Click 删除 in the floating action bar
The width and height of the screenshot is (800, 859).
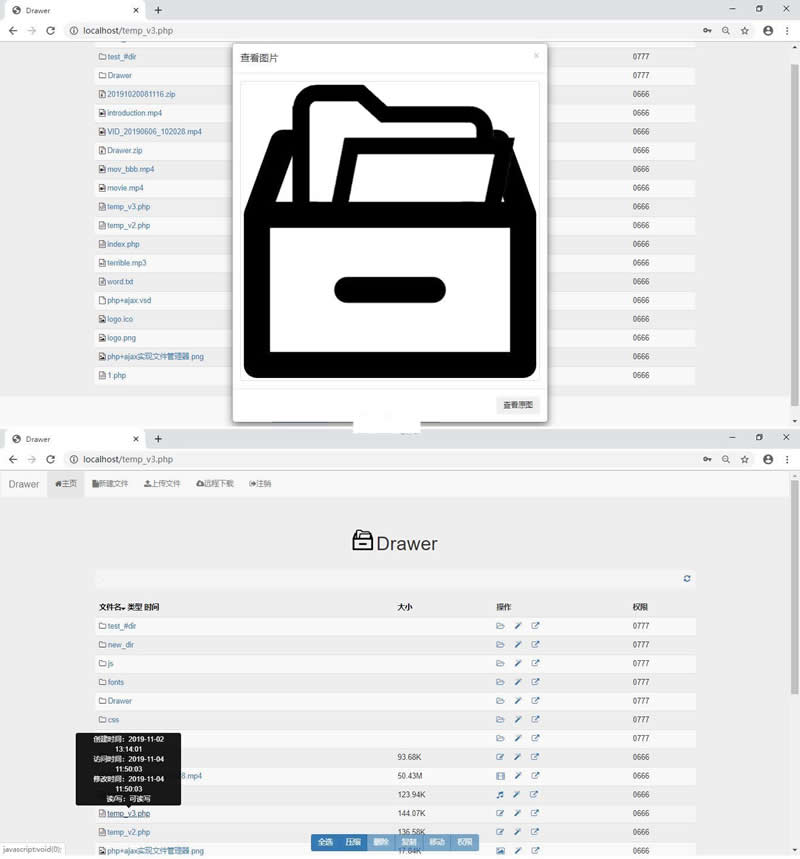tap(381, 842)
